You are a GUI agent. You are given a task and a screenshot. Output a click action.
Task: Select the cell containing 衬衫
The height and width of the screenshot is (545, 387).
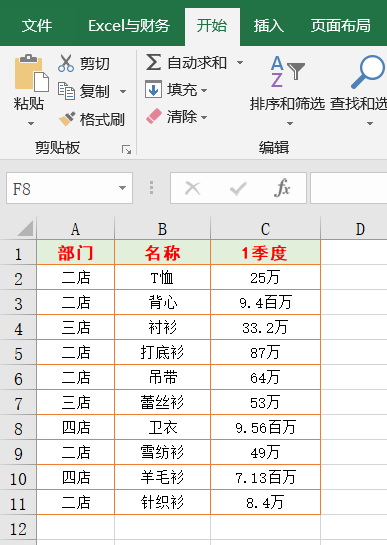pyautogui.click(x=162, y=327)
